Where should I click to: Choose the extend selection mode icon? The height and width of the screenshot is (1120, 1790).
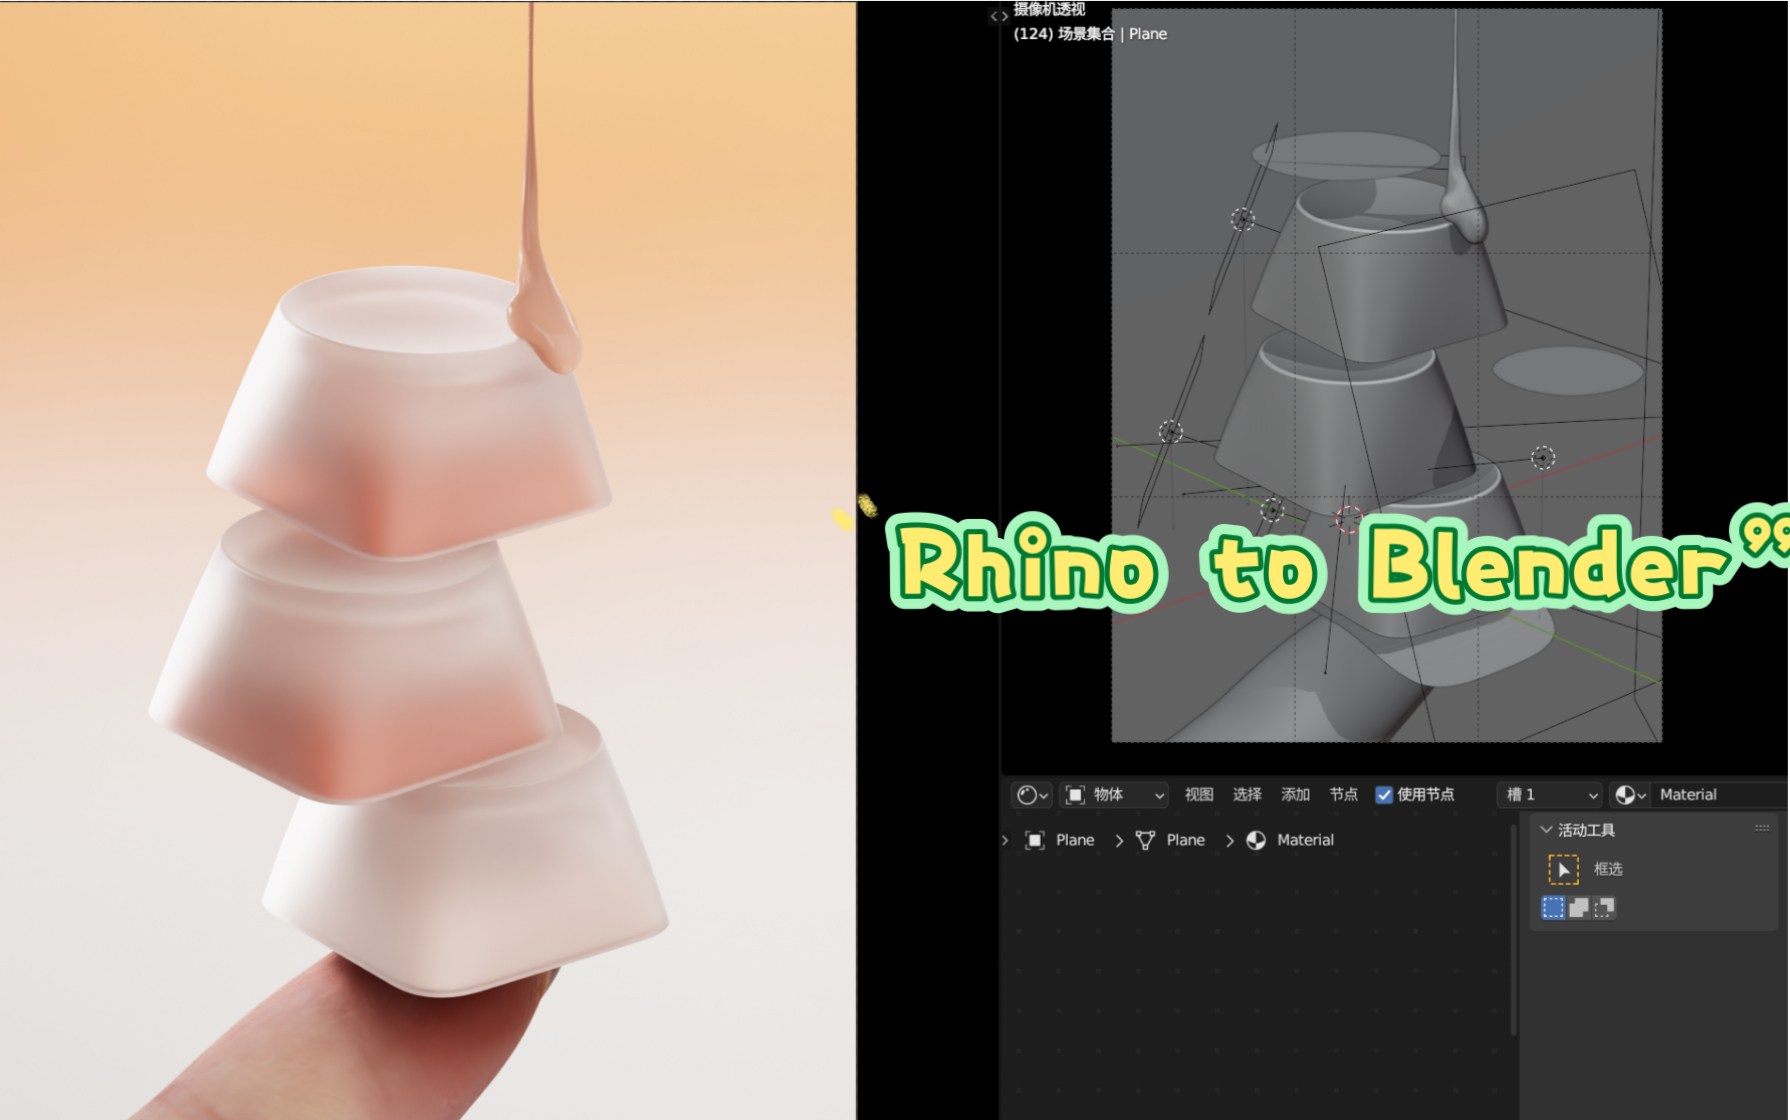coord(1579,907)
